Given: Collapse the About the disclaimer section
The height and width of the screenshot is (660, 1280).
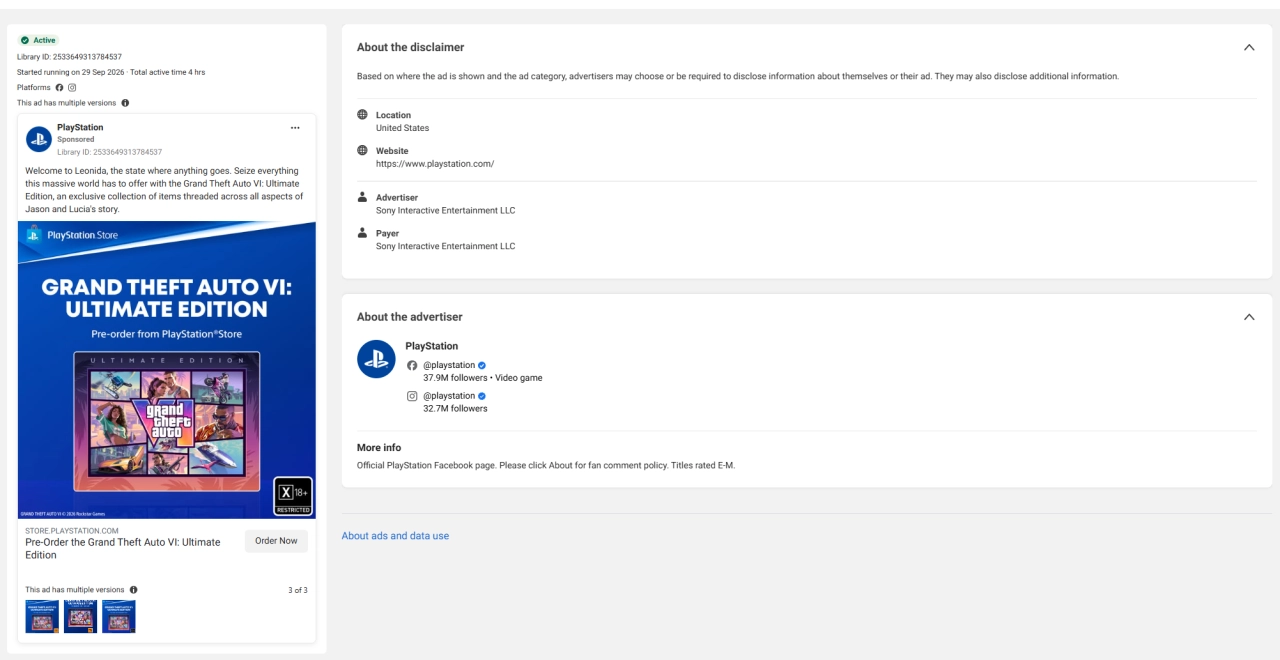Looking at the screenshot, I should click(1249, 47).
